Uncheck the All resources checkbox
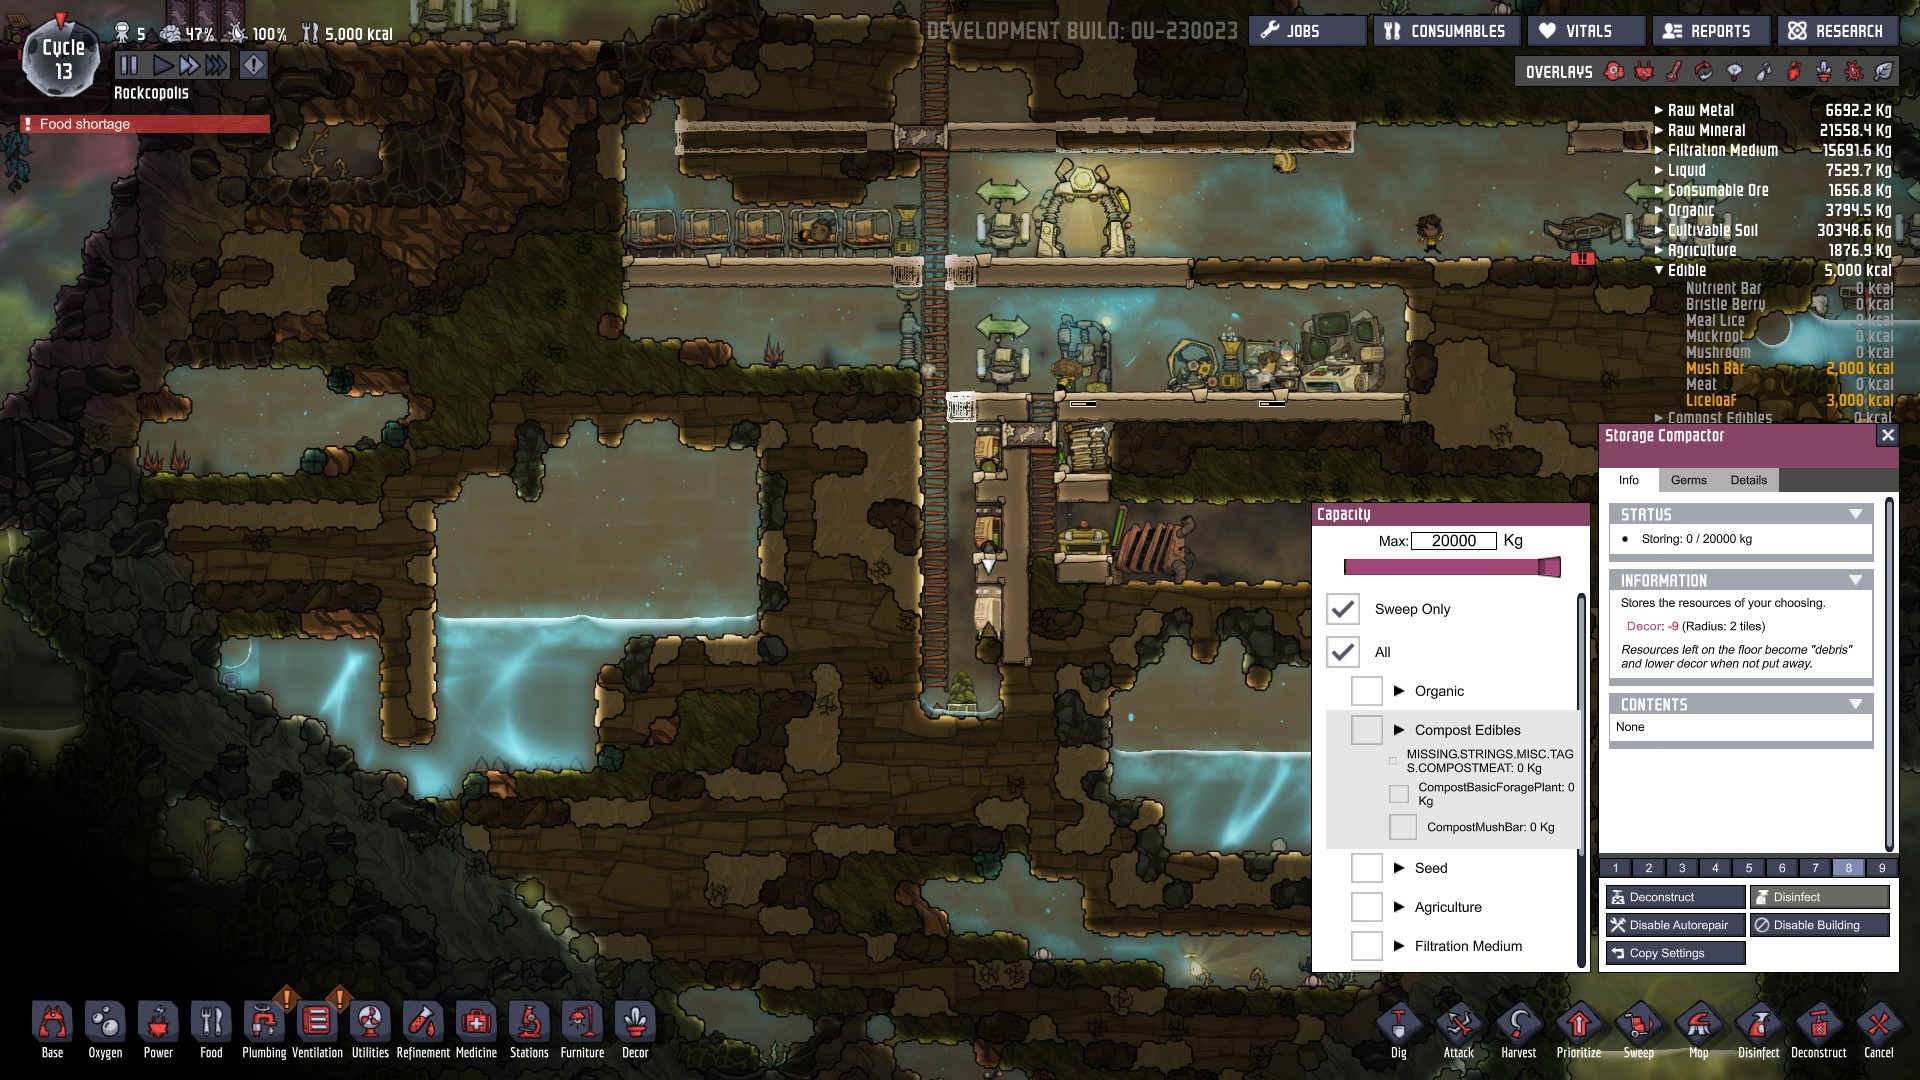1920x1080 pixels. pos(1343,652)
